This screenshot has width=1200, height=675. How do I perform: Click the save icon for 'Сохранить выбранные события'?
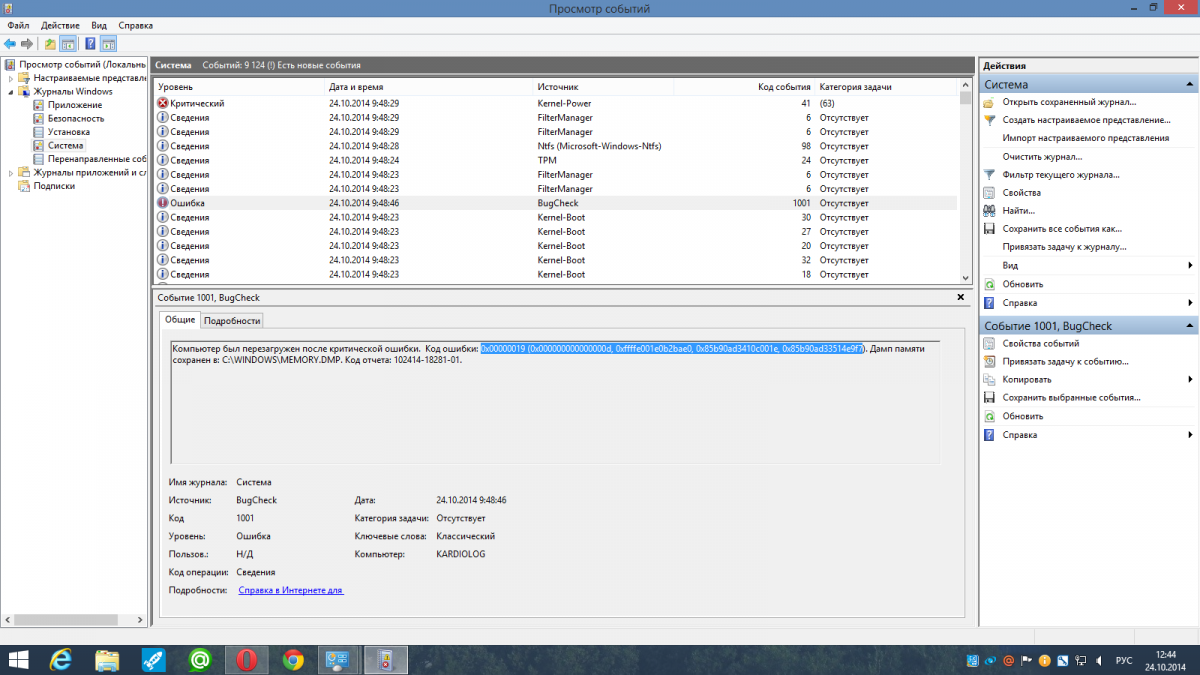coord(989,398)
